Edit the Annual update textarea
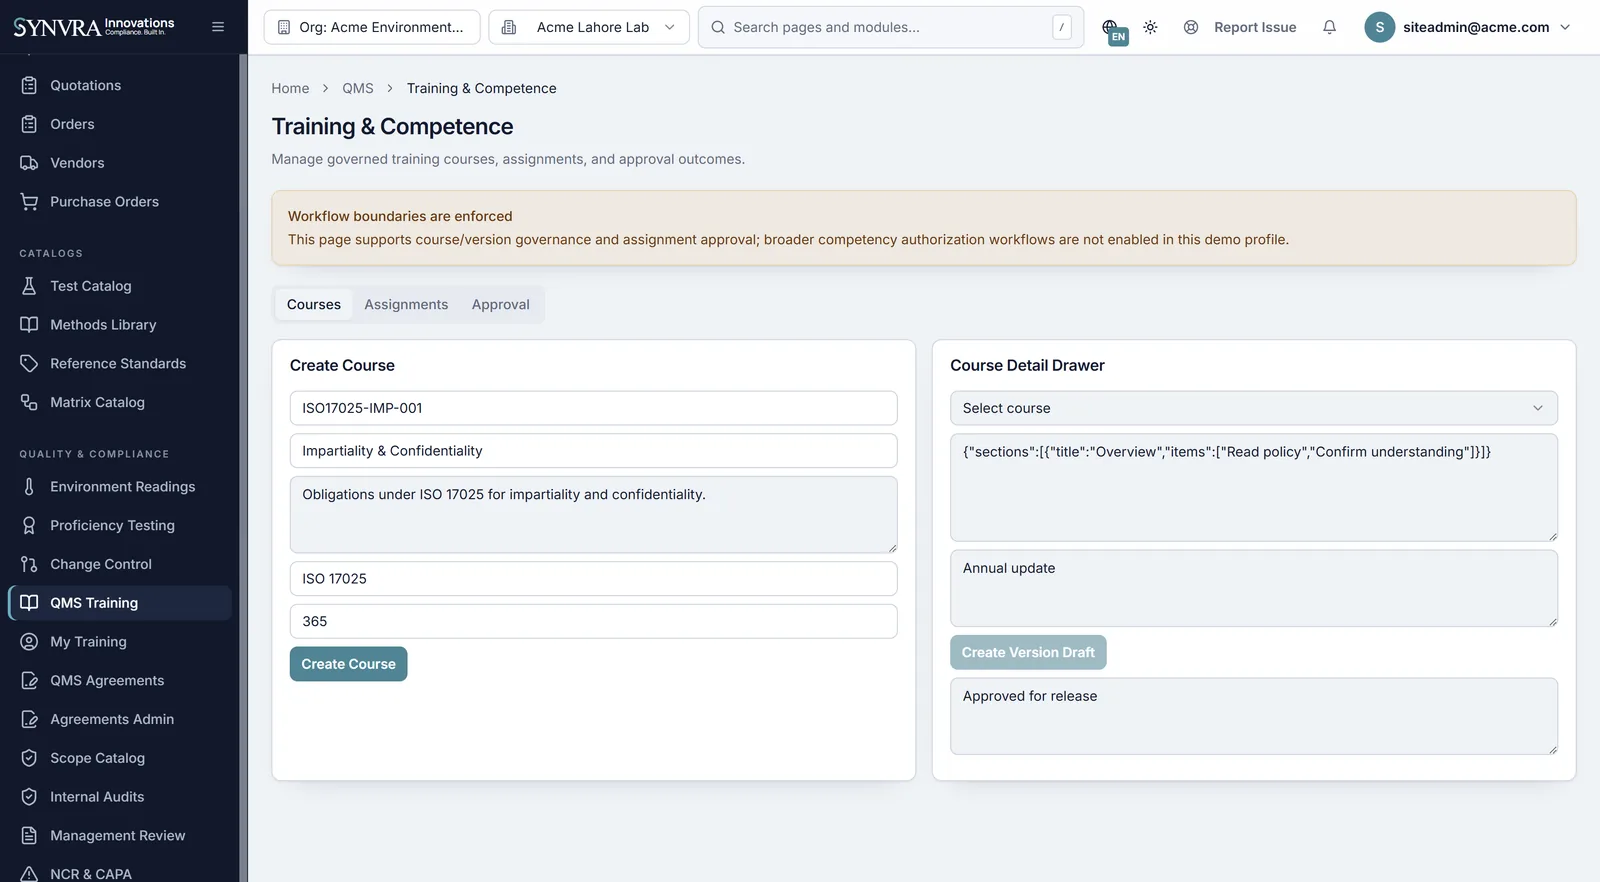The width and height of the screenshot is (1600, 882). 1254,589
